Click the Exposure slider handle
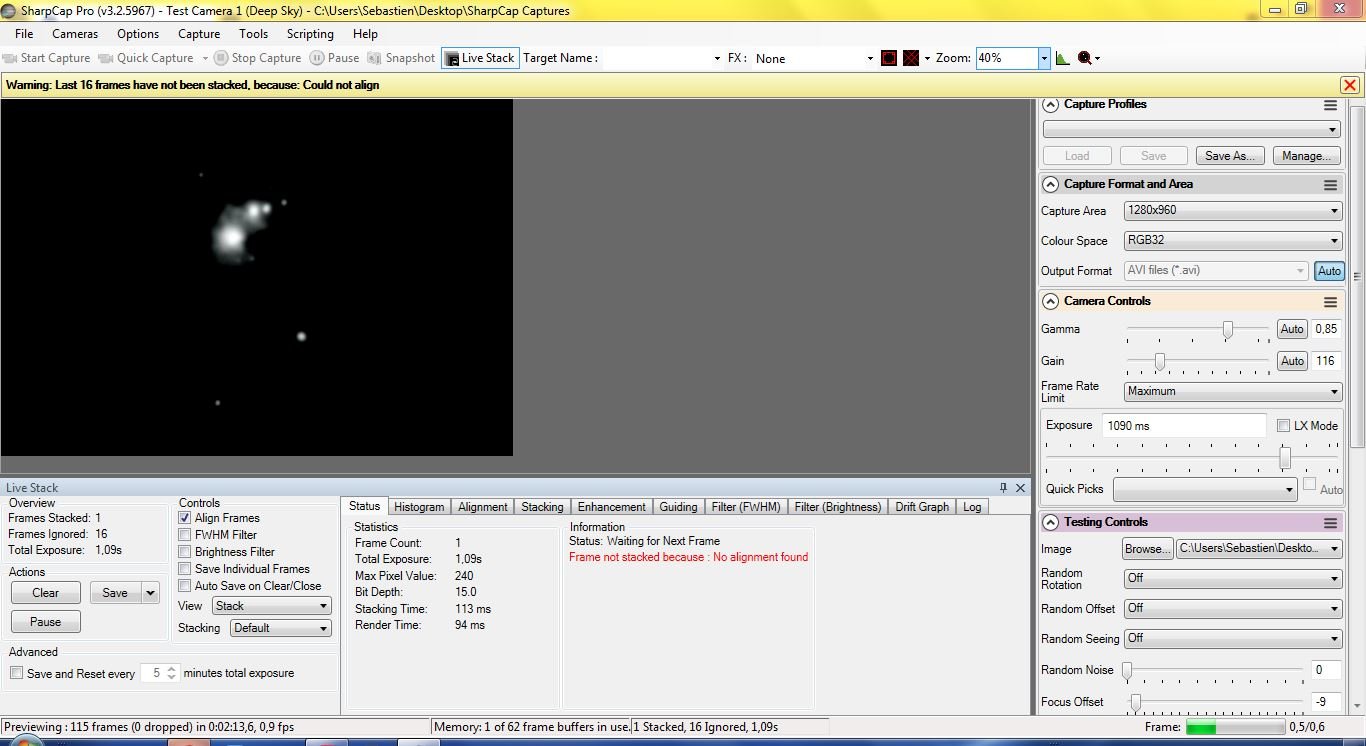Image resolution: width=1366 pixels, height=746 pixels. pyautogui.click(x=1285, y=458)
